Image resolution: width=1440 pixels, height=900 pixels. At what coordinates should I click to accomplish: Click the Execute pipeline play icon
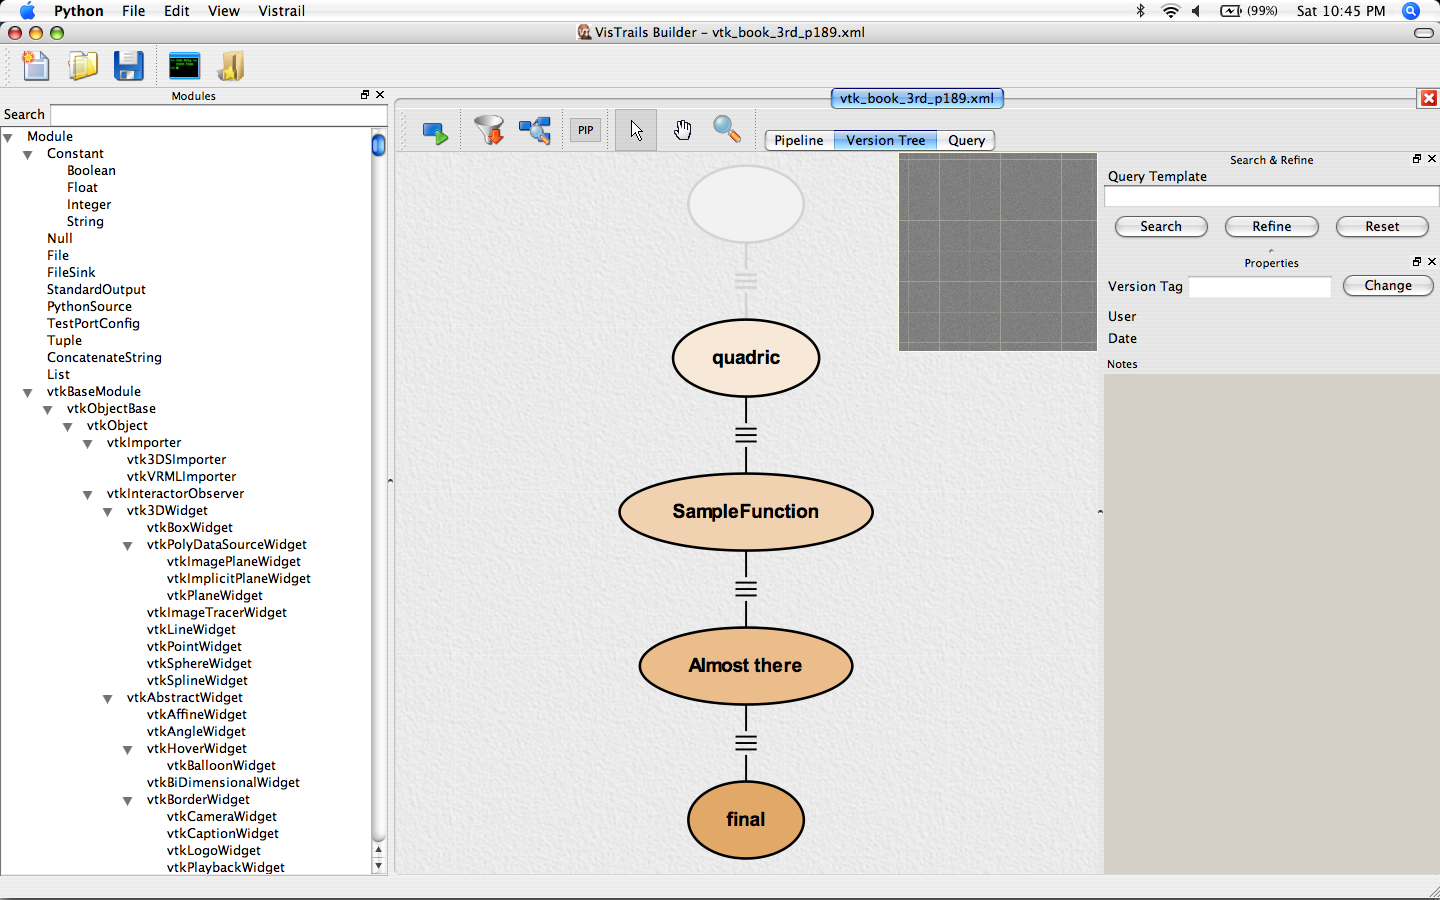[435, 131]
